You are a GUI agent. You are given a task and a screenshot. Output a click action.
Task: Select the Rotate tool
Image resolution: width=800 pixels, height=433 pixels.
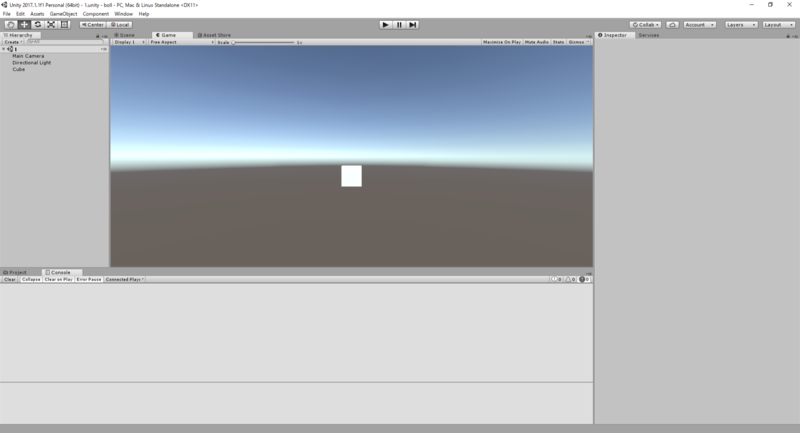(37, 24)
